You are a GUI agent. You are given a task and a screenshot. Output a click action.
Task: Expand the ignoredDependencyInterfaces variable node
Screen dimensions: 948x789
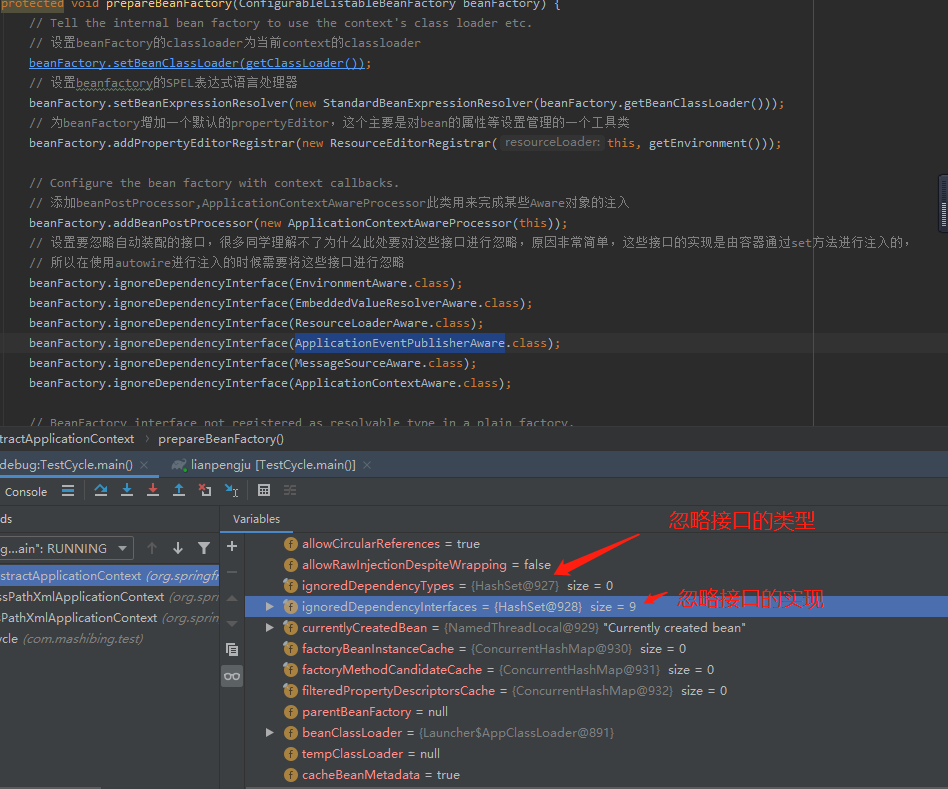coord(270,606)
